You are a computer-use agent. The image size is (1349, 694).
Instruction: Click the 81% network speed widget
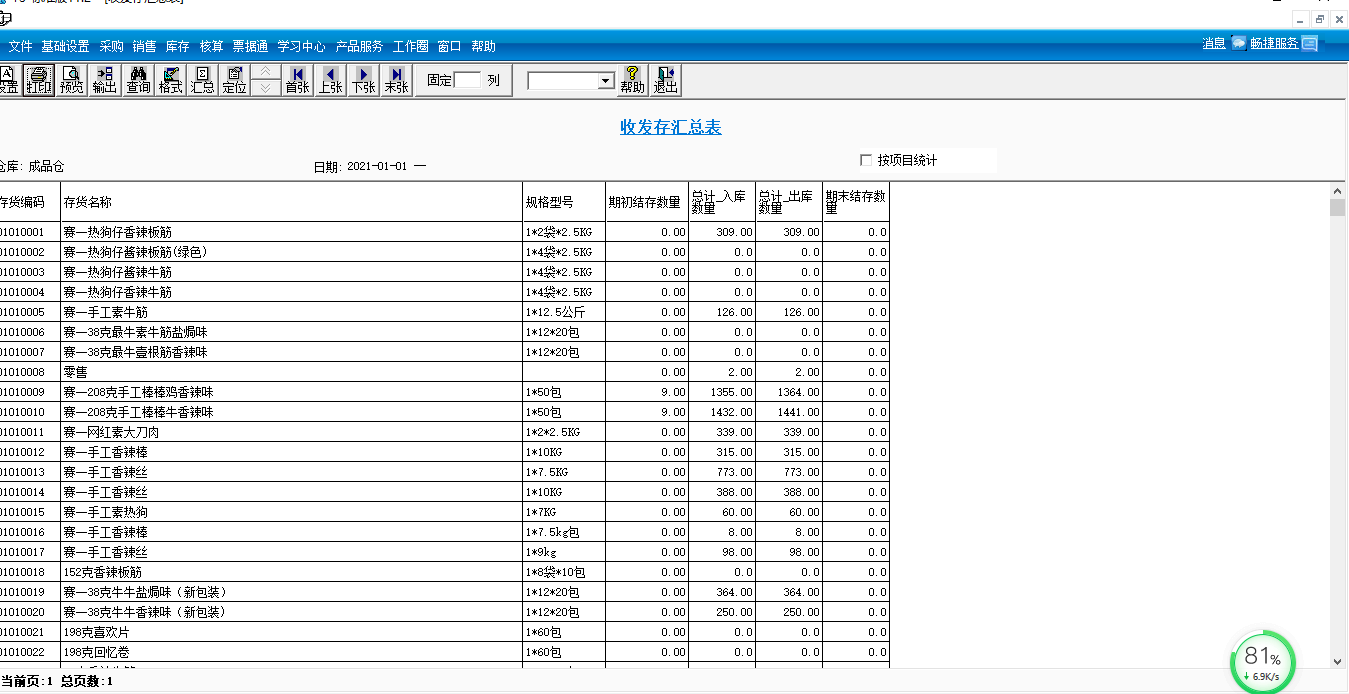1262,661
